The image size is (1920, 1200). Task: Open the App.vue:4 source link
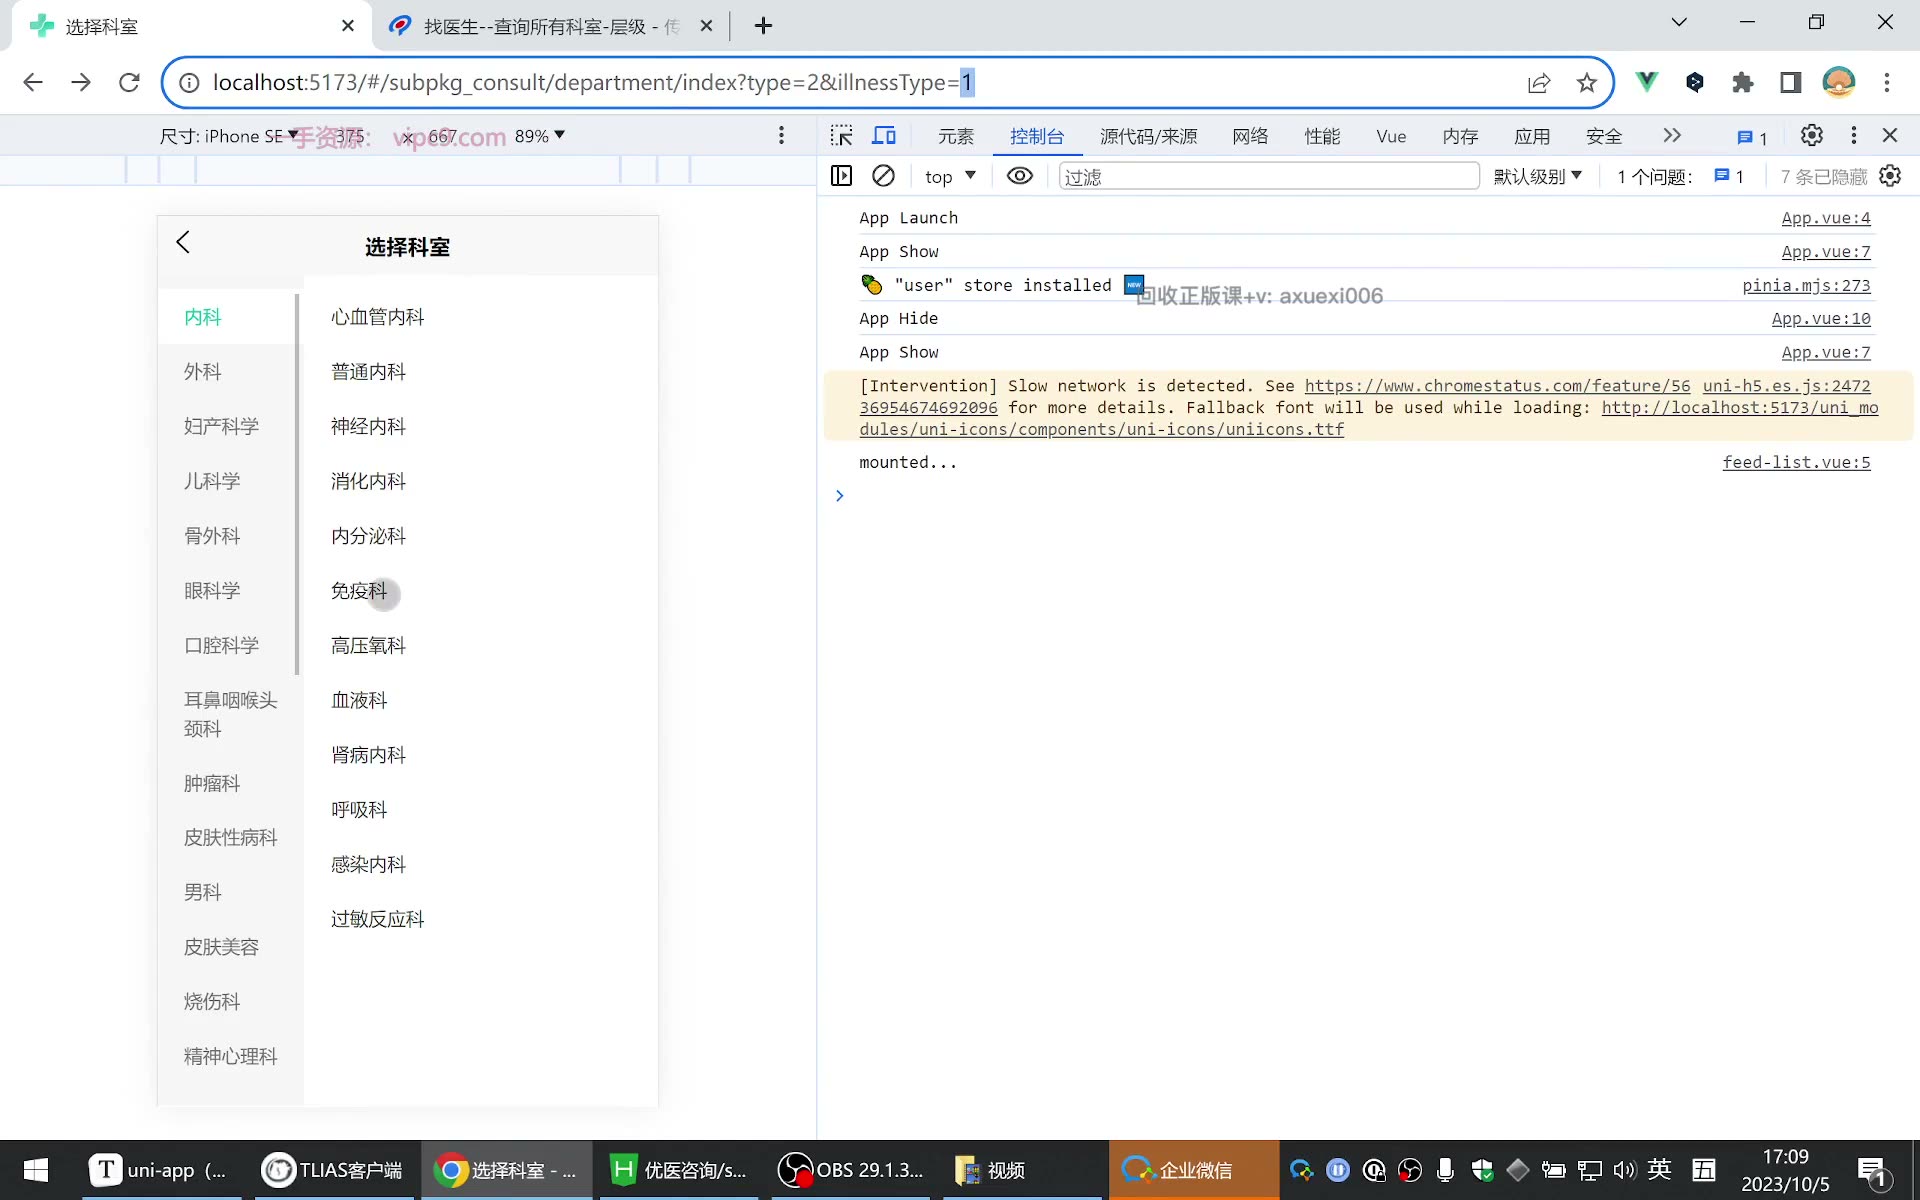[1826, 218]
